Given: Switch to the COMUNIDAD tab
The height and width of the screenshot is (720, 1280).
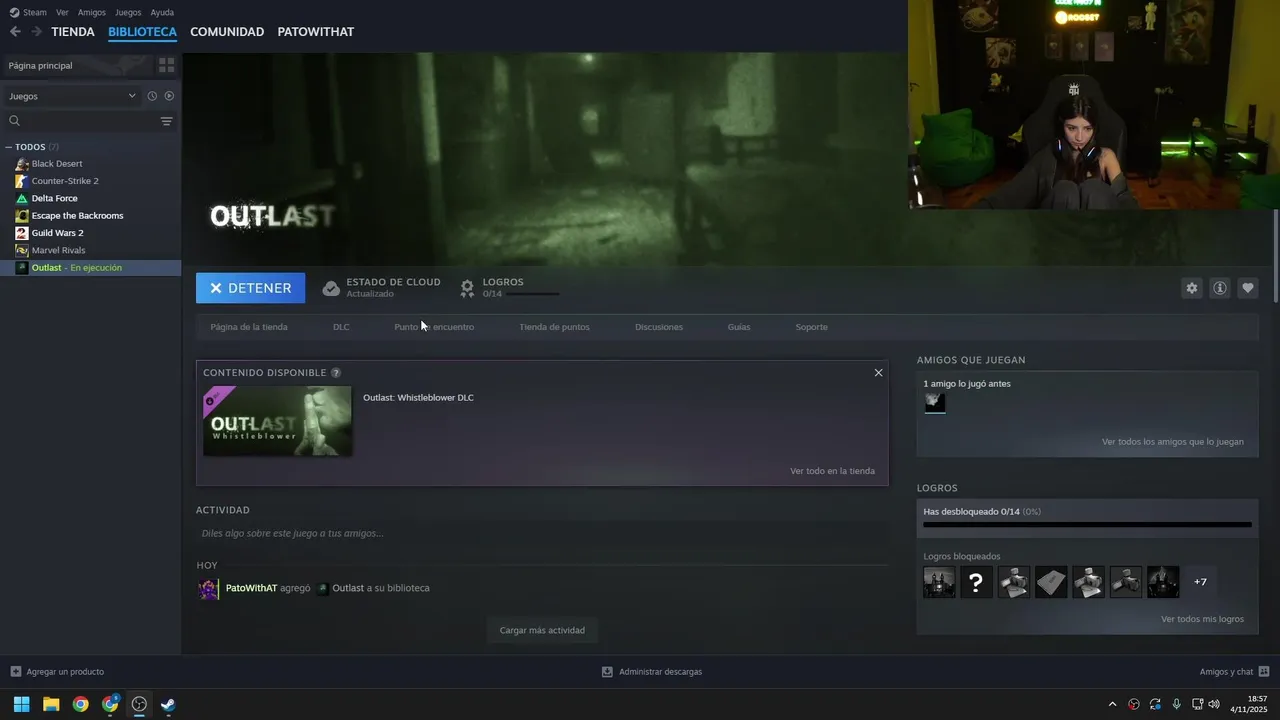Looking at the screenshot, I should coord(227,32).
